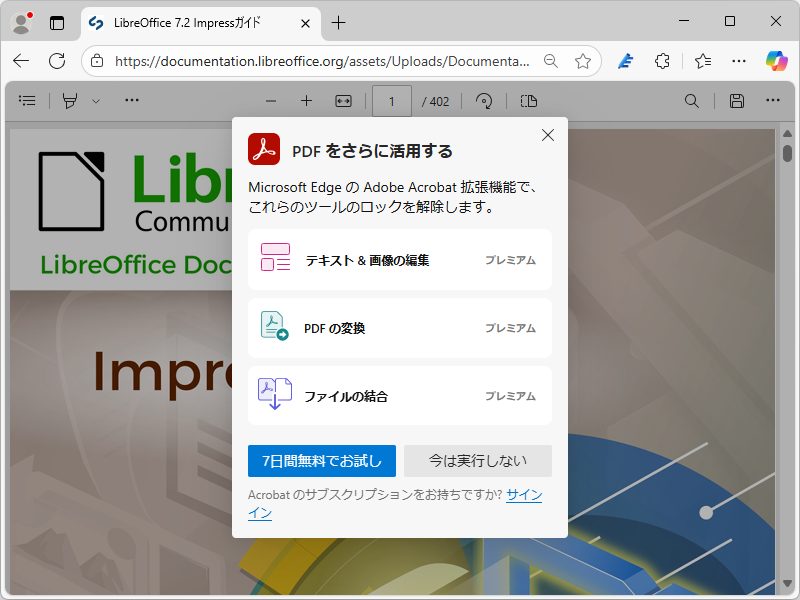The image size is (800, 600).
Task: Search within the PDF document
Action: [x=692, y=100]
